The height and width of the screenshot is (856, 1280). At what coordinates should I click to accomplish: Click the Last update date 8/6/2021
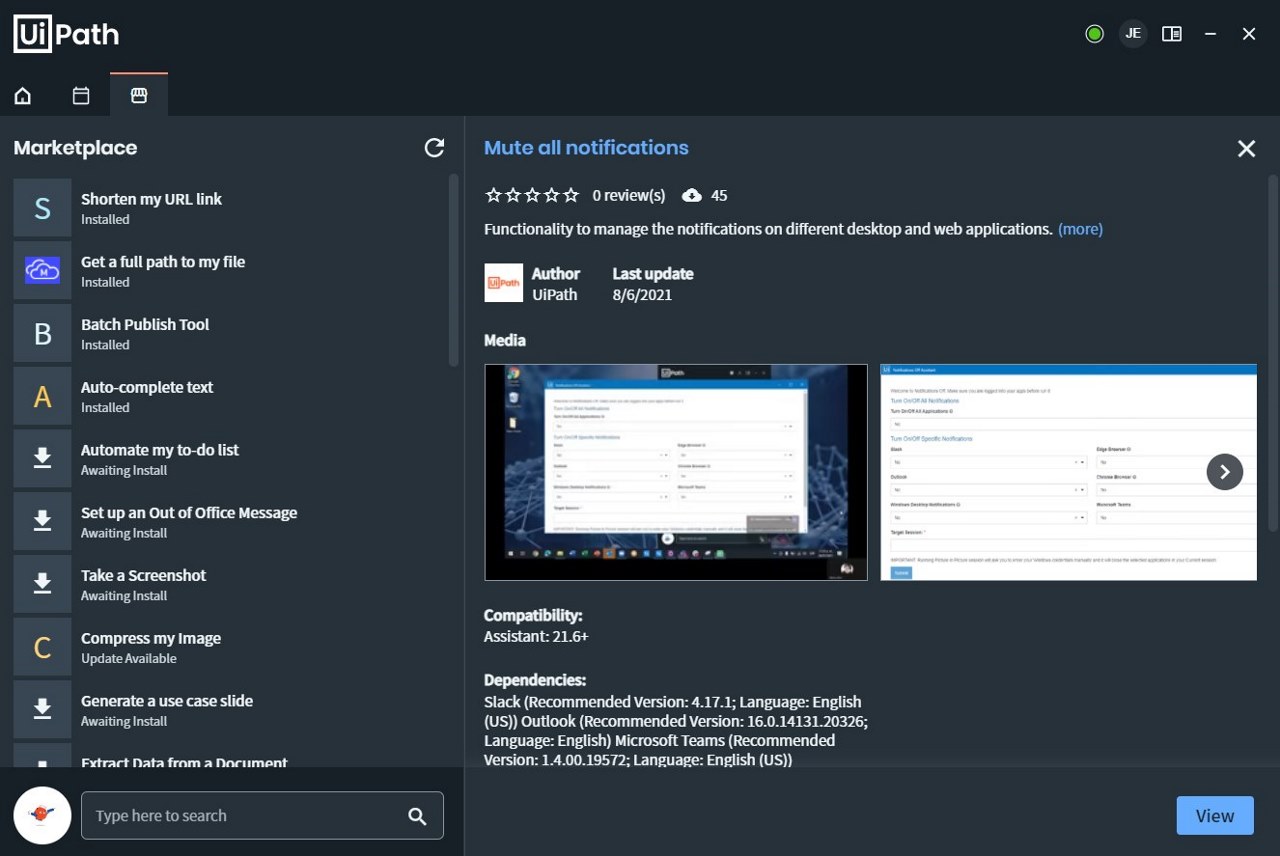(x=642, y=295)
